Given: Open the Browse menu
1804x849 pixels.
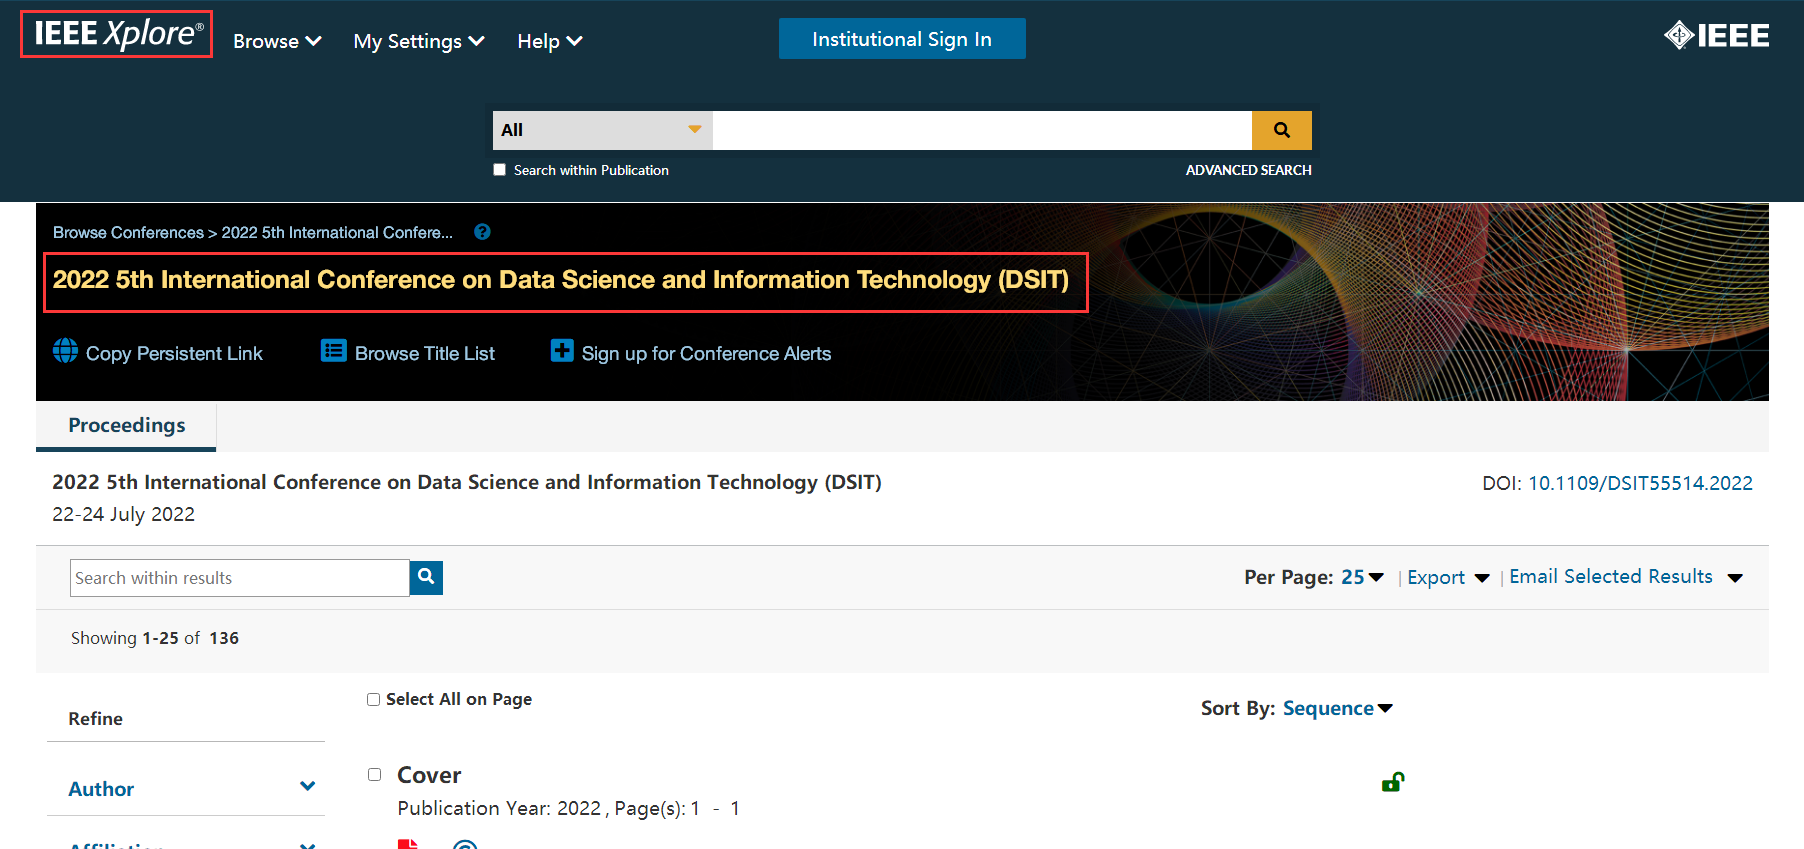Looking at the screenshot, I should coord(277,41).
